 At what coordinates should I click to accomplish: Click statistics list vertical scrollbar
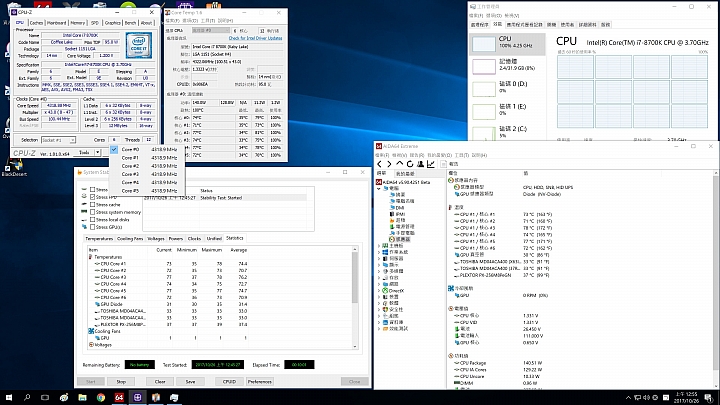pyautogui.click(x=355, y=298)
